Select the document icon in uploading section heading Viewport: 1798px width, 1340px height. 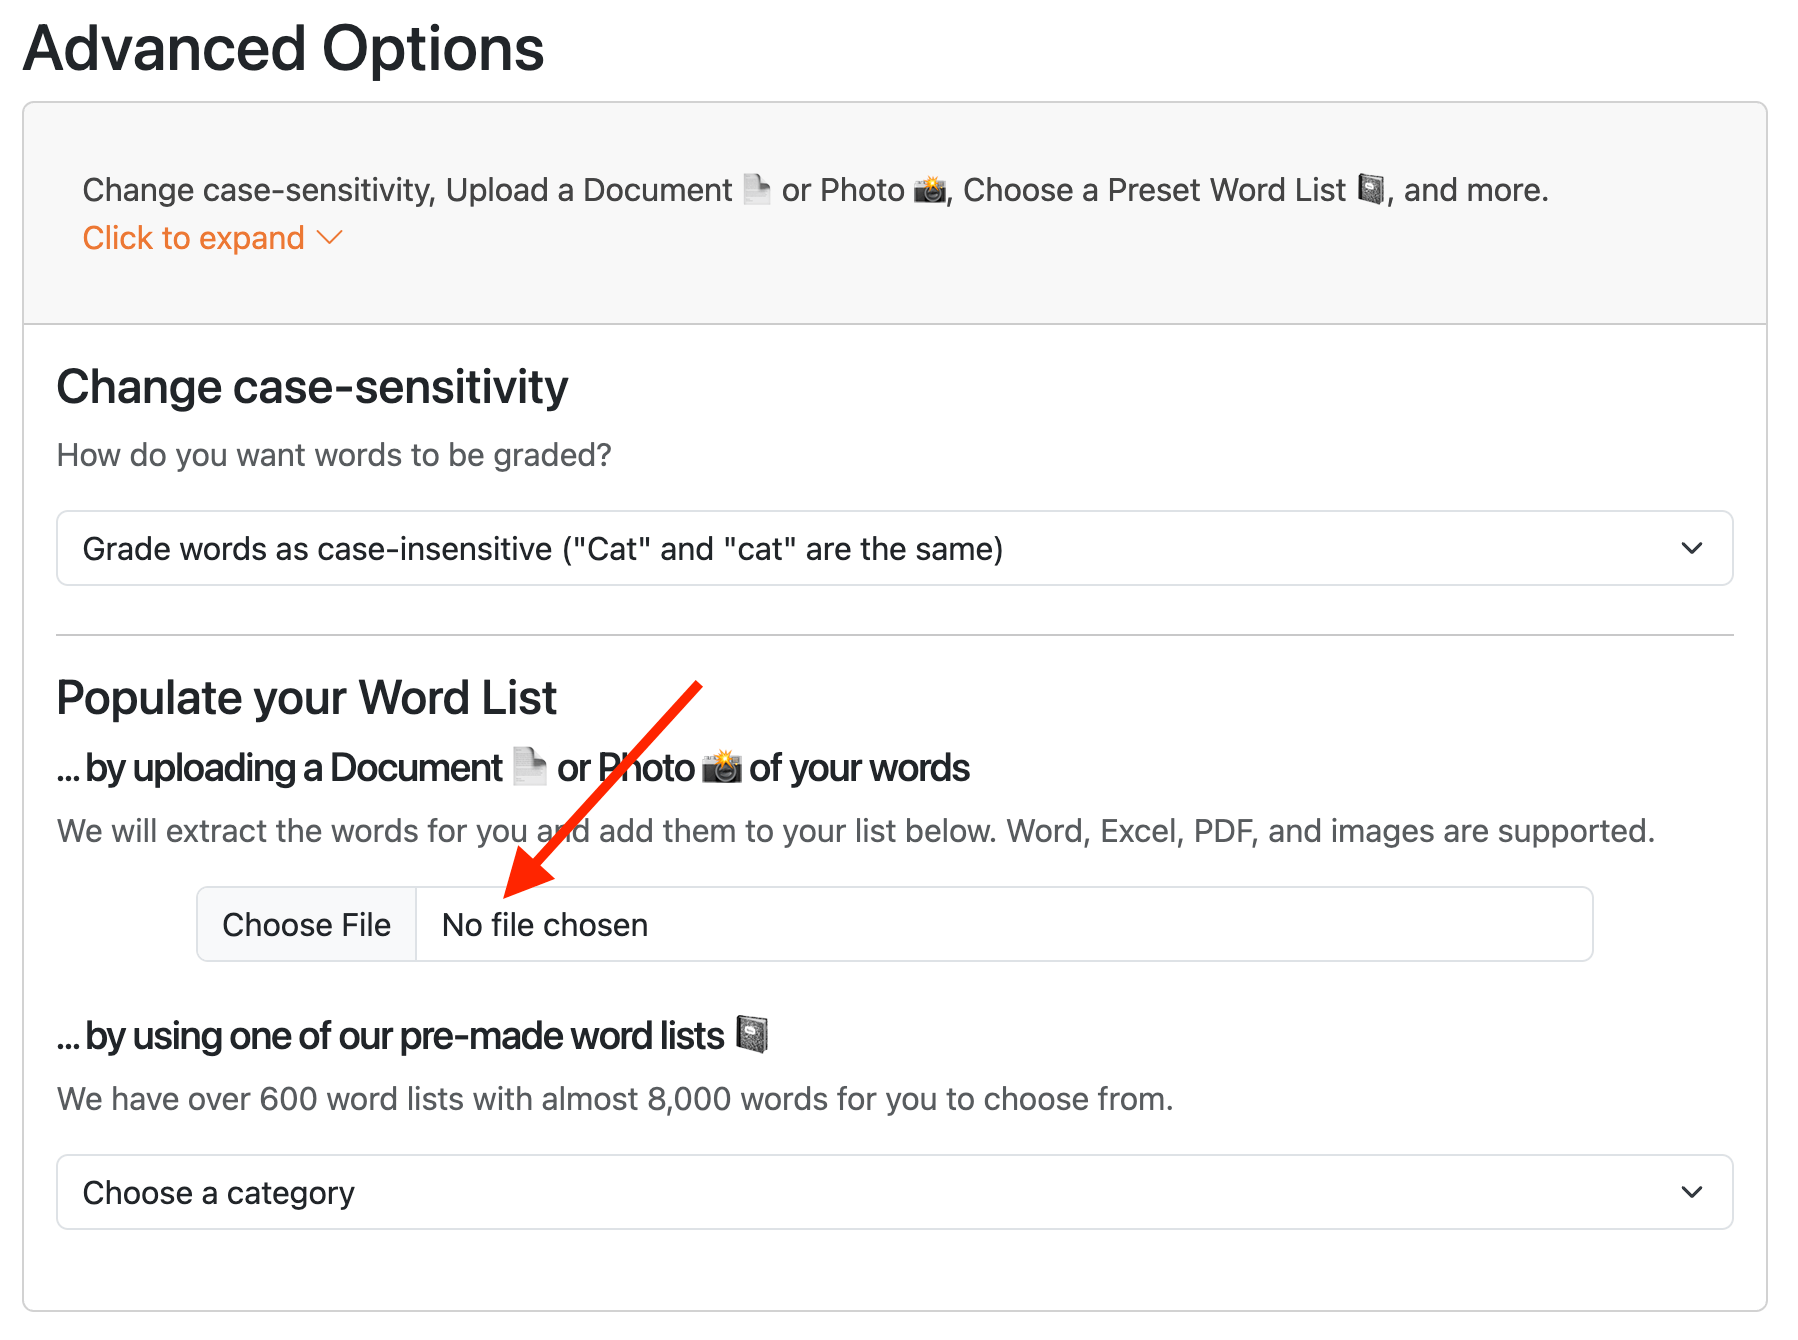tap(528, 766)
